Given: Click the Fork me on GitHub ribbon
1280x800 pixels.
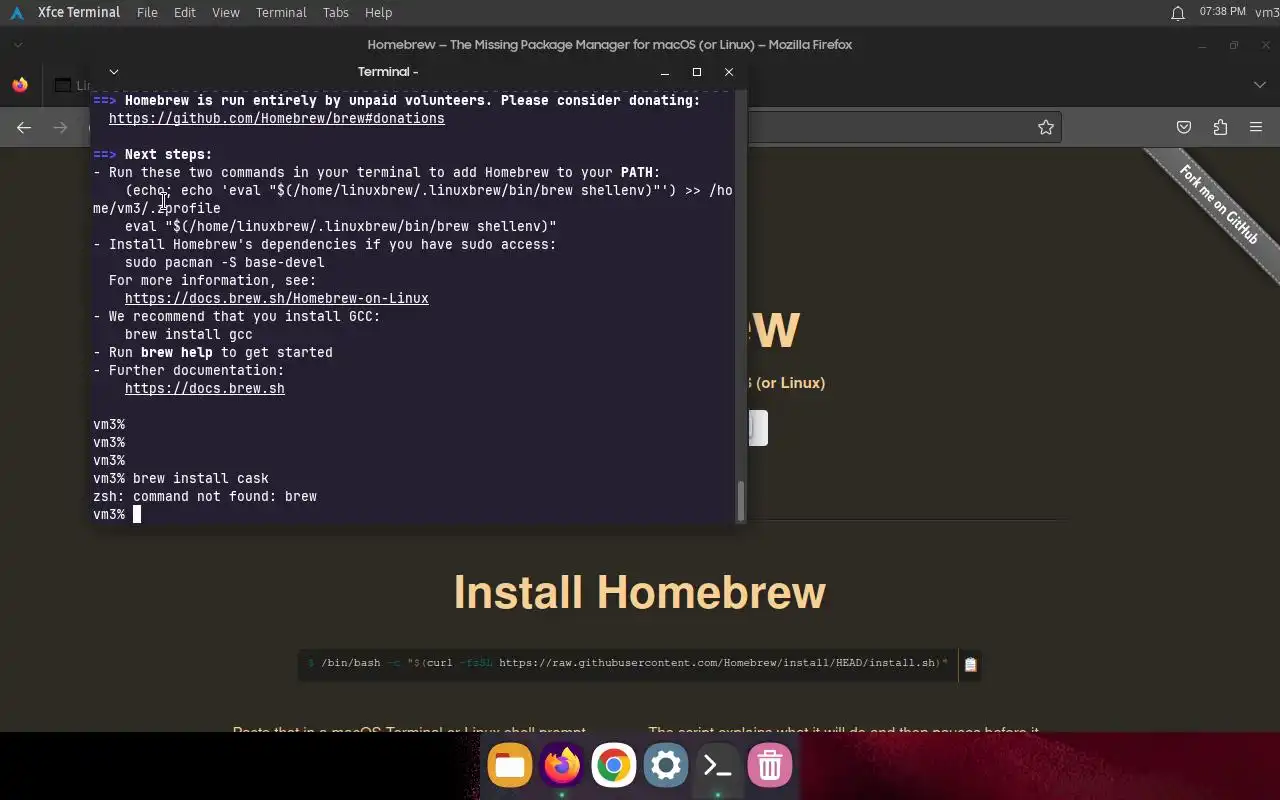Looking at the screenshot, I should click(1217, 205).
